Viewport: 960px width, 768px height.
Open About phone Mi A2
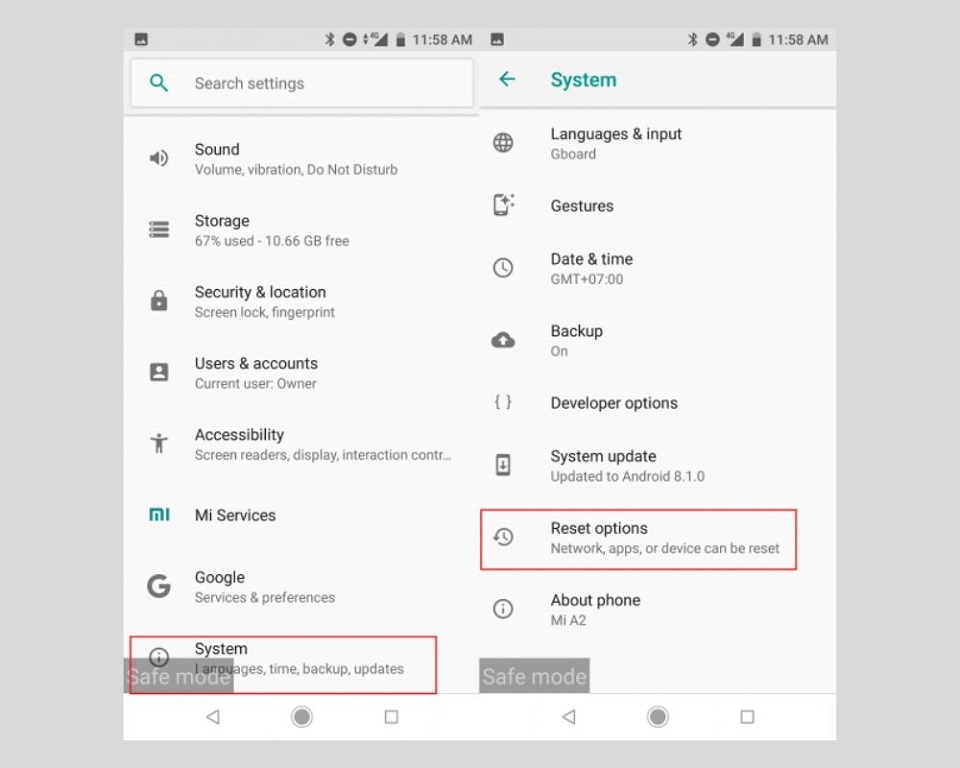pyautogui.click(x=658, y=609)
